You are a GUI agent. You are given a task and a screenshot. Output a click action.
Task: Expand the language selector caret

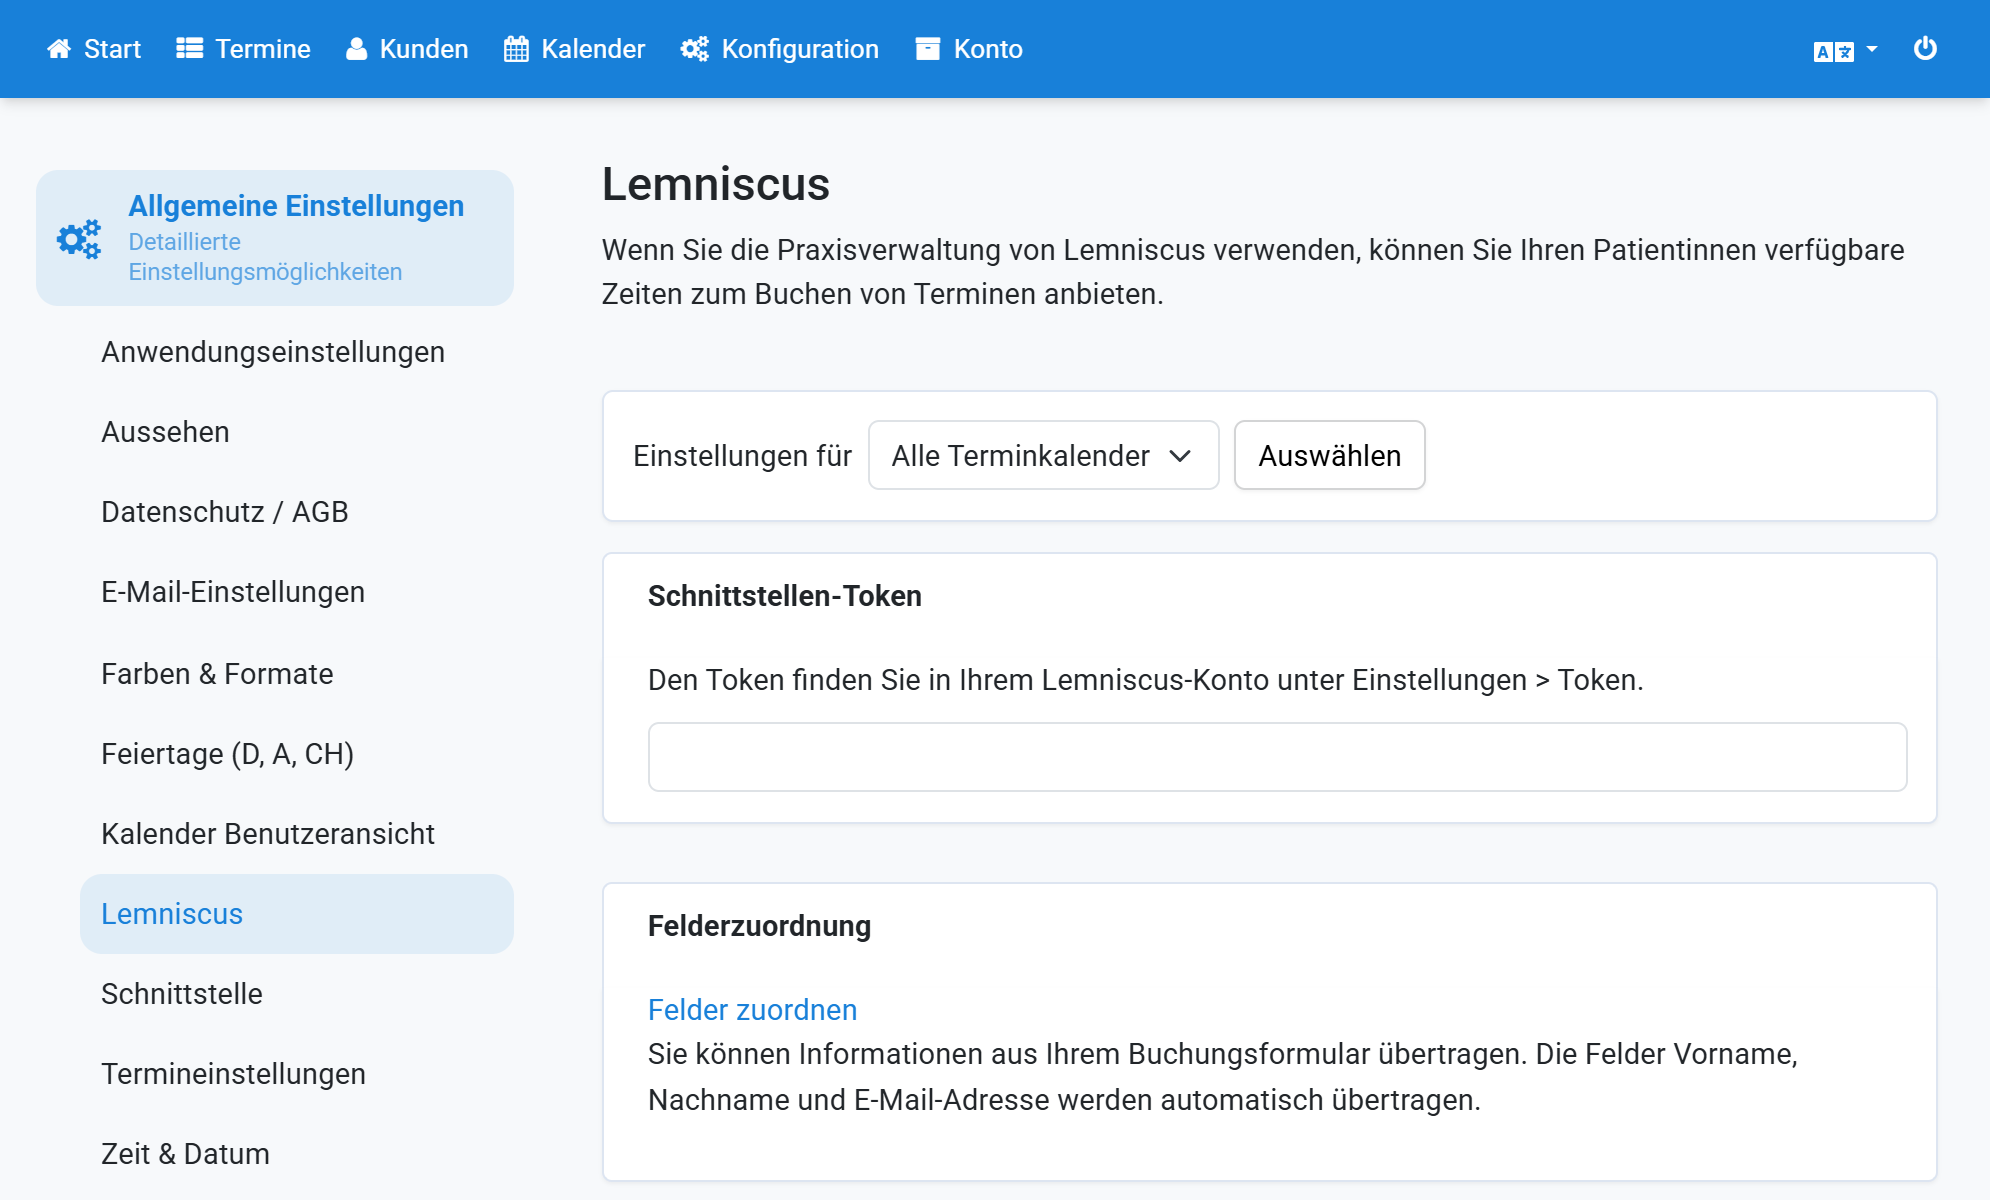pos(1872,49)
